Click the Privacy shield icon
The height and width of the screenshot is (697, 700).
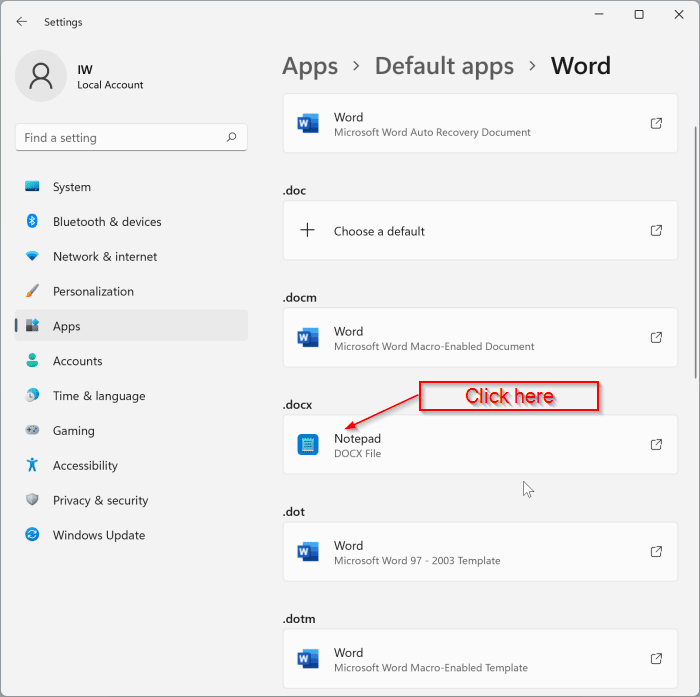[32, 500]
